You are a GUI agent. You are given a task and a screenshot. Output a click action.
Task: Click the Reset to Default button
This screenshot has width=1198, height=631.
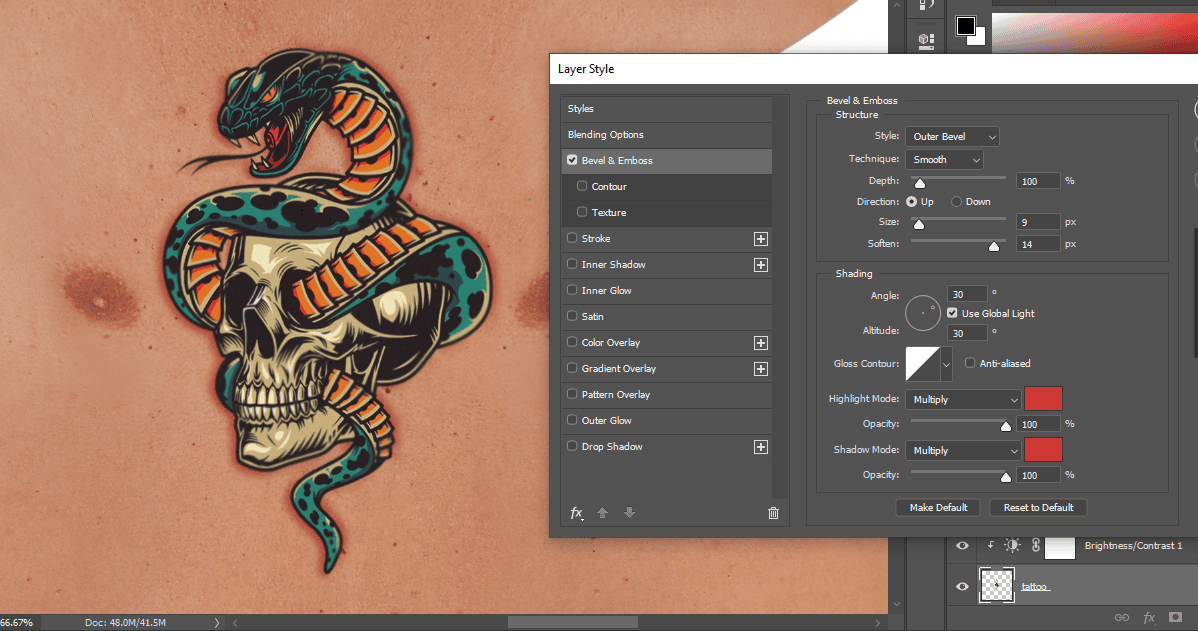point(1038,507)
